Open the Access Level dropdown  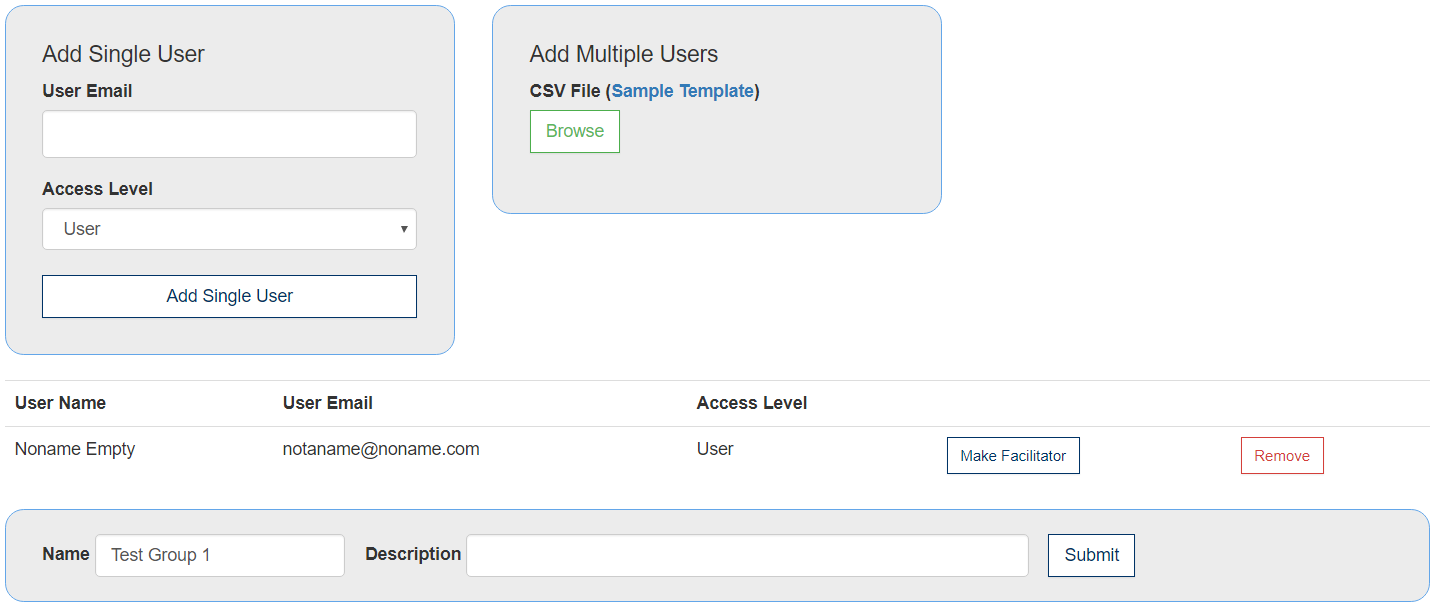click(x=229, y=229)
